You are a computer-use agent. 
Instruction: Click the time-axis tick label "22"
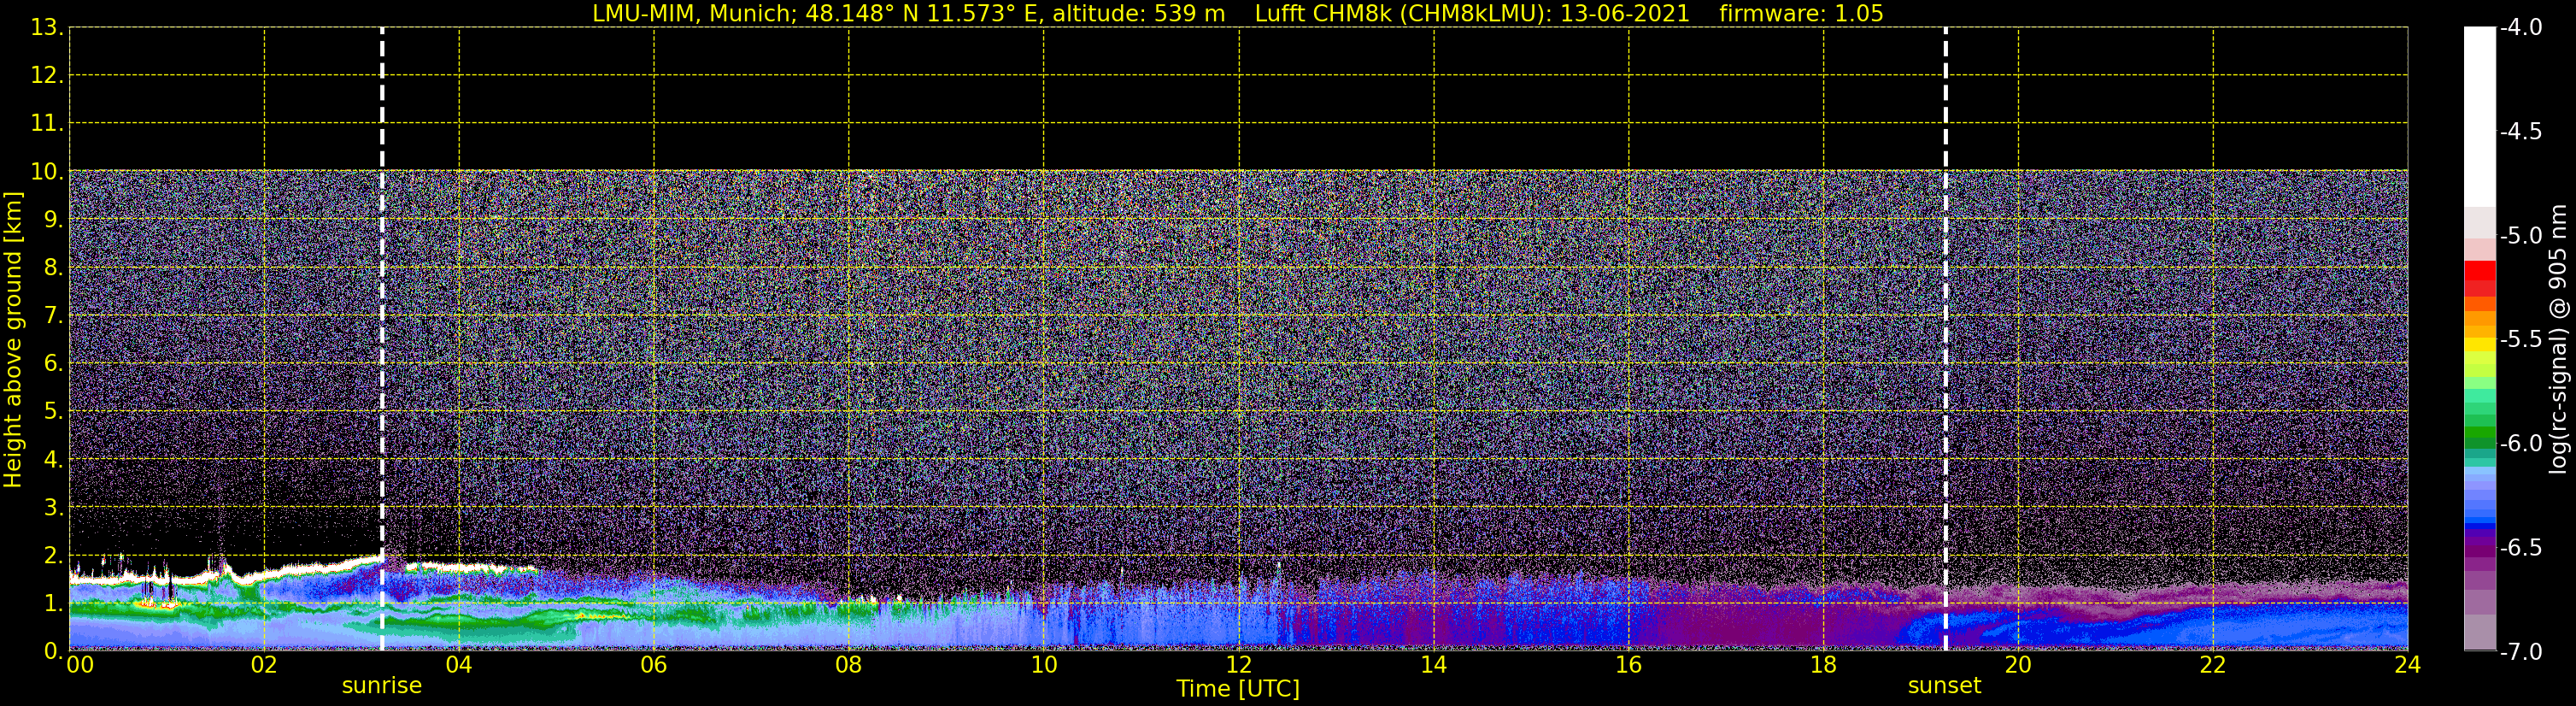2213,665
